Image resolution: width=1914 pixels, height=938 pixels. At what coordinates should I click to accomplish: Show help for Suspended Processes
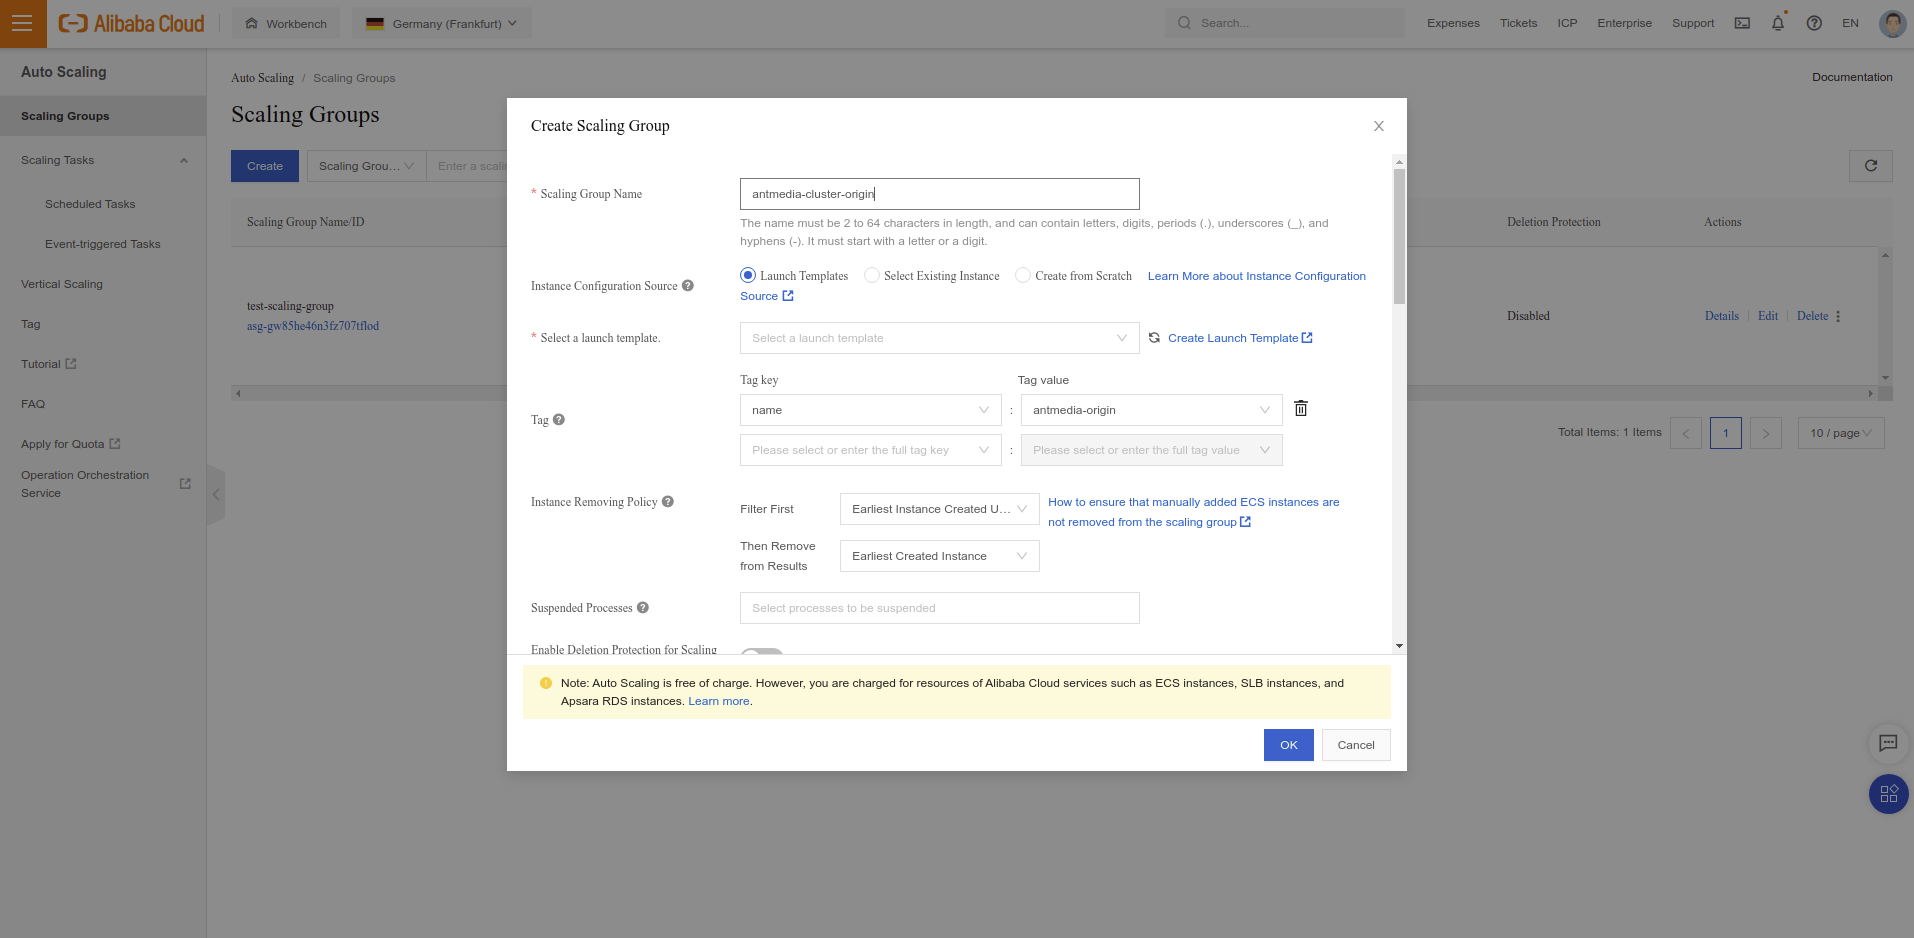tap(643, 608)
